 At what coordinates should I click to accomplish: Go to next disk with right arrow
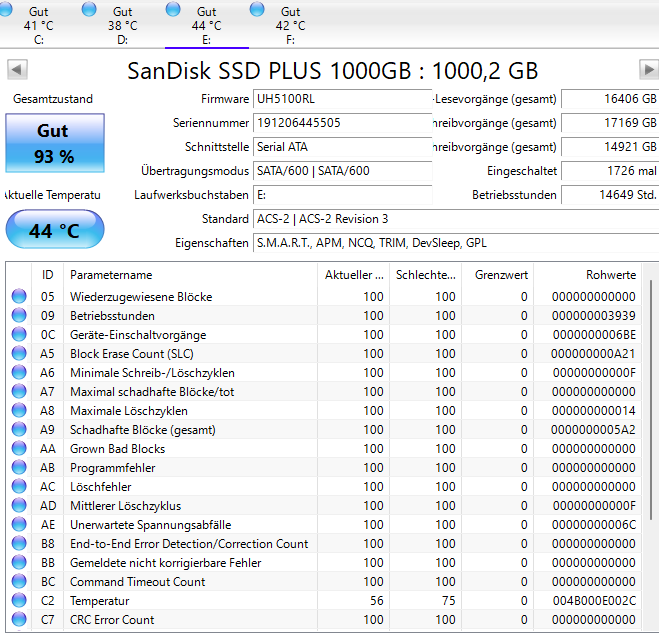point(648,69)
